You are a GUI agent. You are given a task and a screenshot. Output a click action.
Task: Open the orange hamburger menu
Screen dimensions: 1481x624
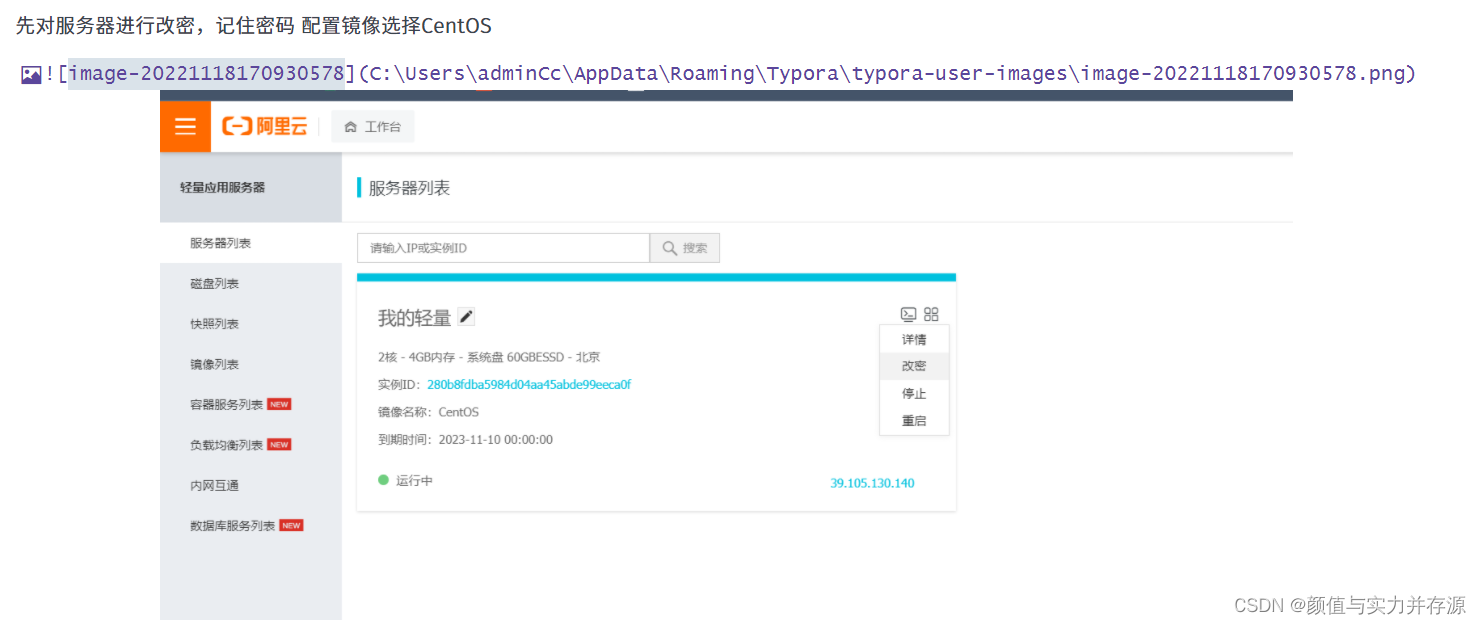pos(185,126)
